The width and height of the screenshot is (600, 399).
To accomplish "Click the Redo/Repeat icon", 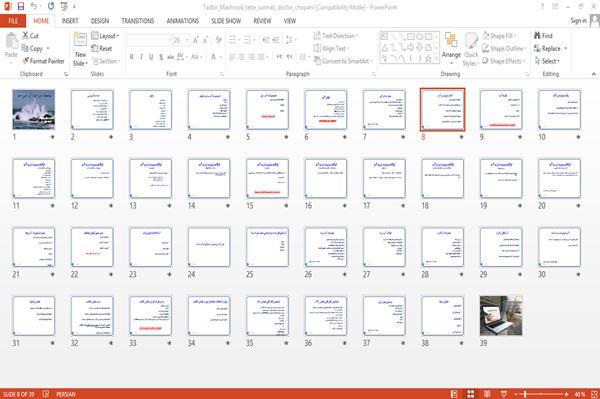I will [x=51, y=6].
